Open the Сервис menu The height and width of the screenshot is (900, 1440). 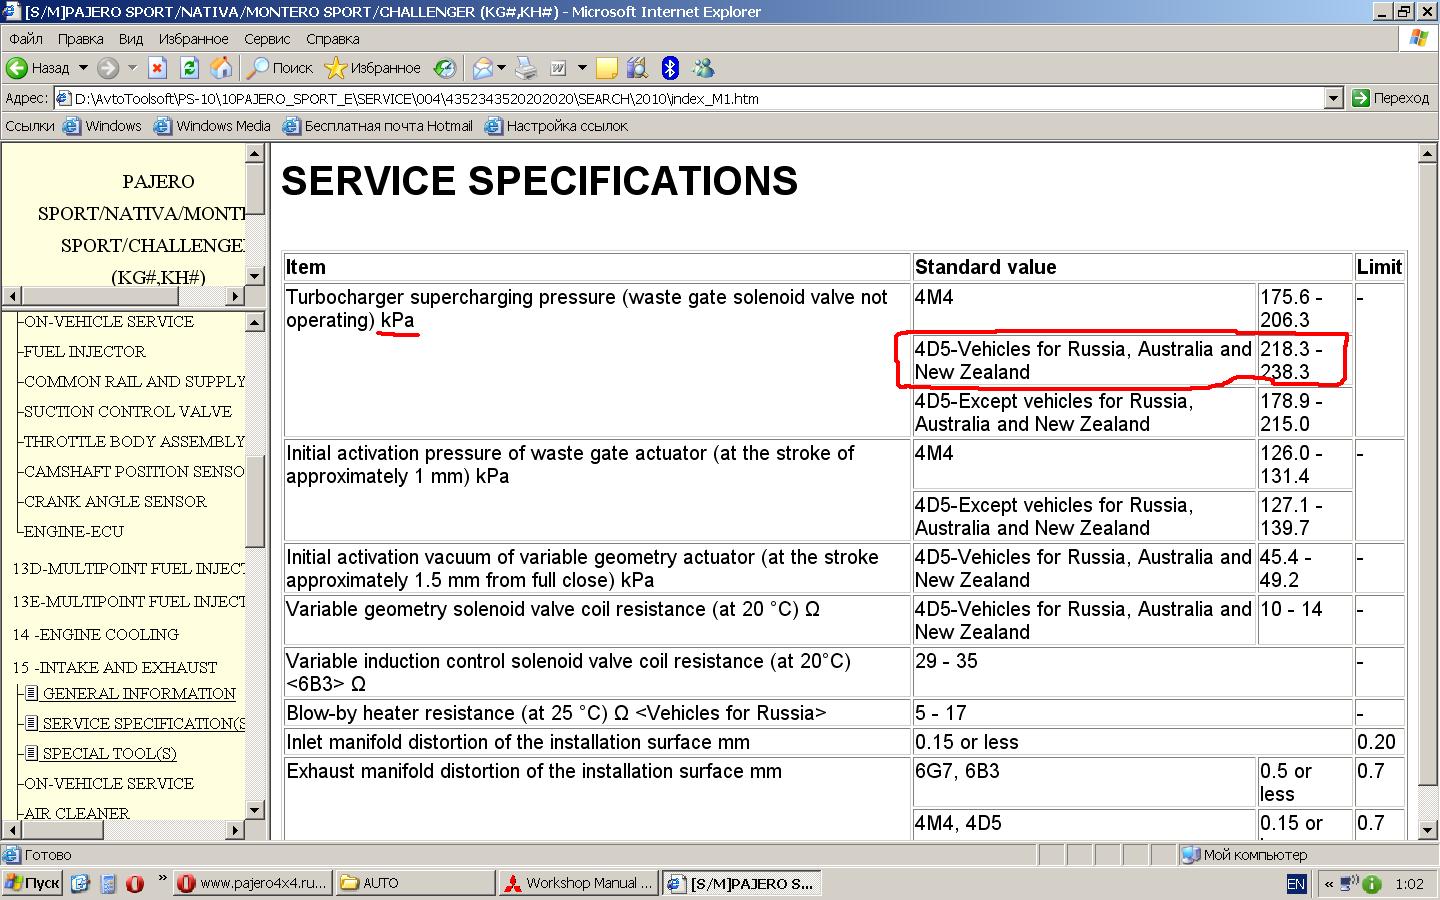point(267,39)
